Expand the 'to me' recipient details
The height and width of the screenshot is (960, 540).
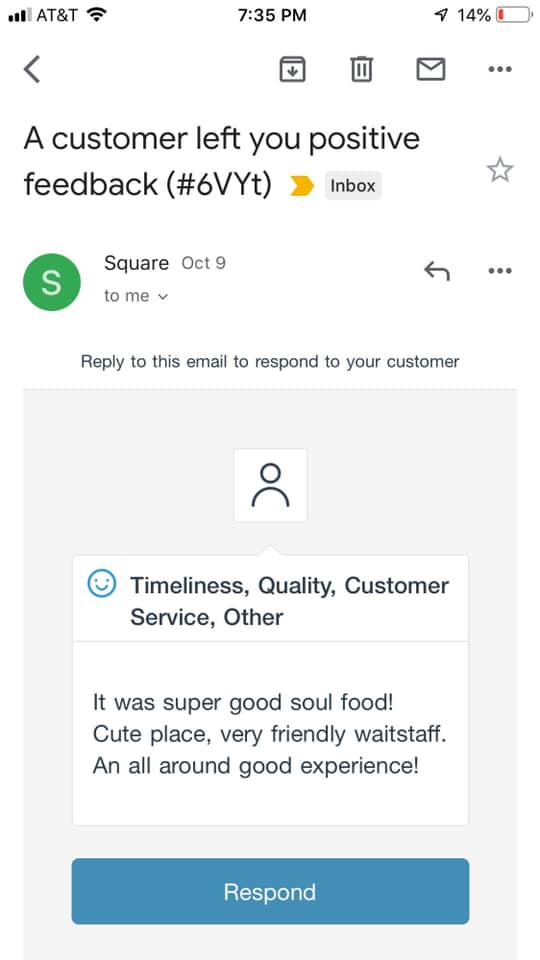(136, 296)
